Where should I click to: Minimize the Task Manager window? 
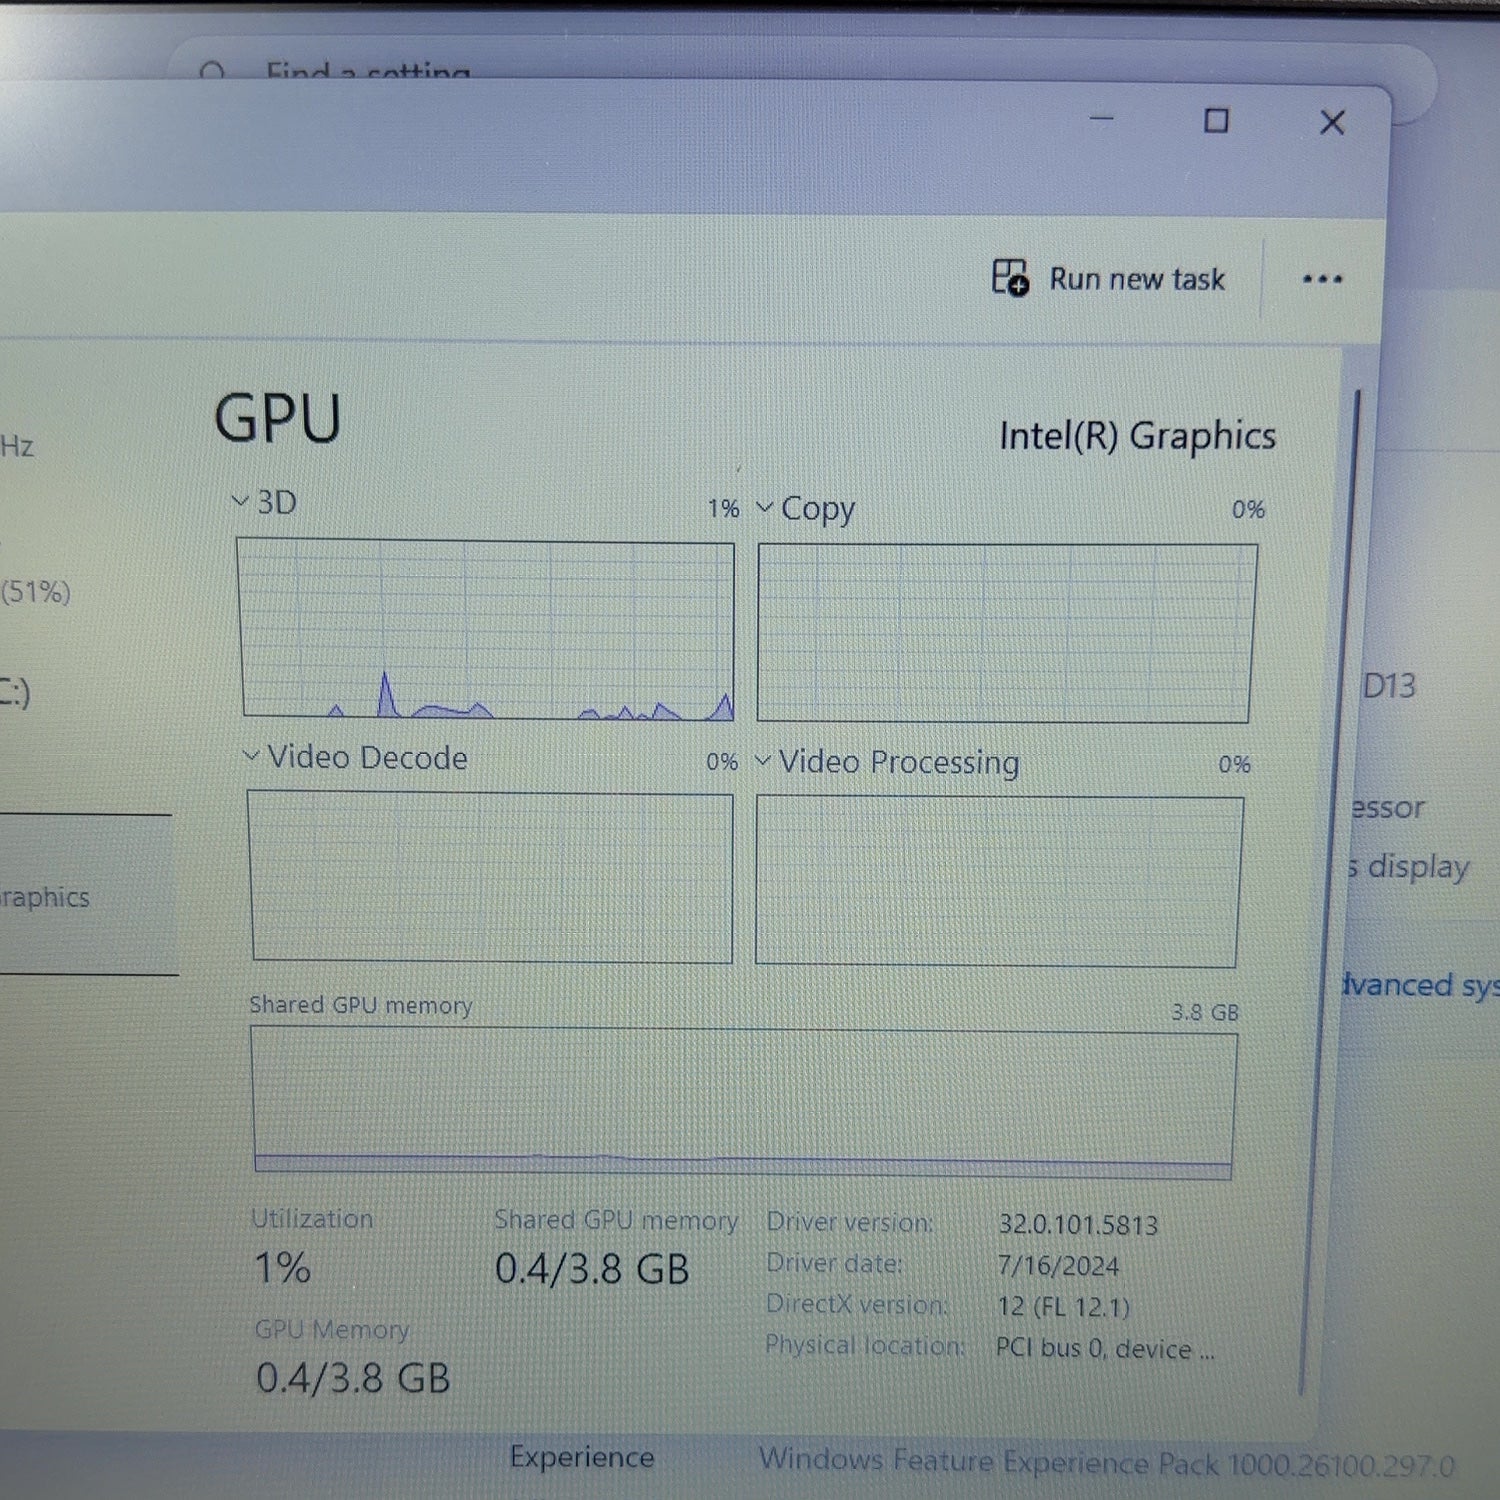pos(1101,119)
